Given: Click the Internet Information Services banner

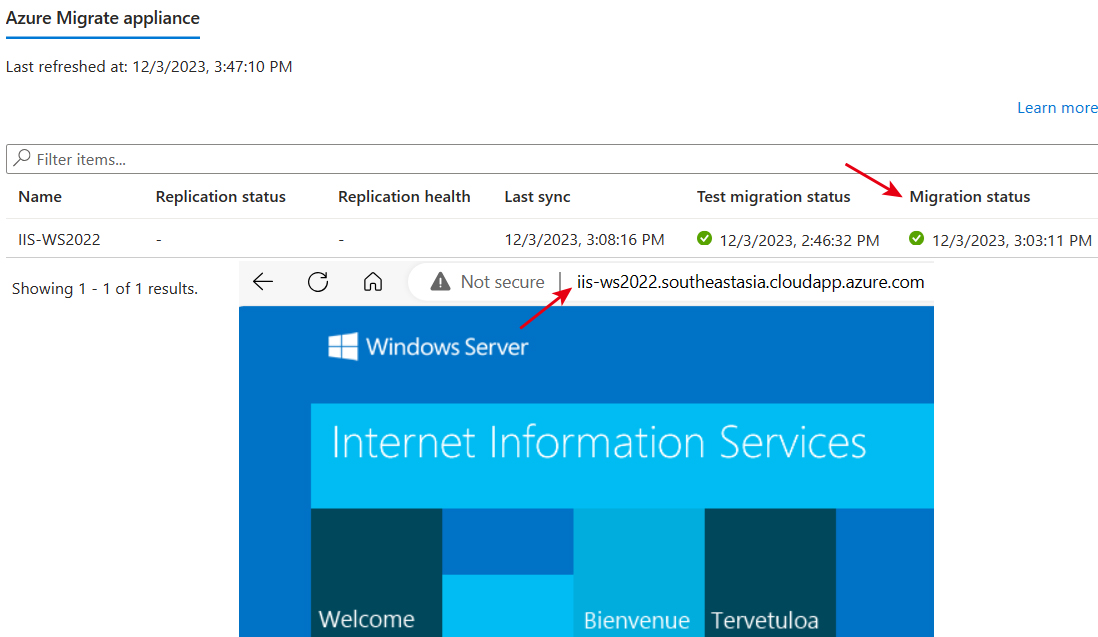Looking at the screenshot, I should (622, 455).
